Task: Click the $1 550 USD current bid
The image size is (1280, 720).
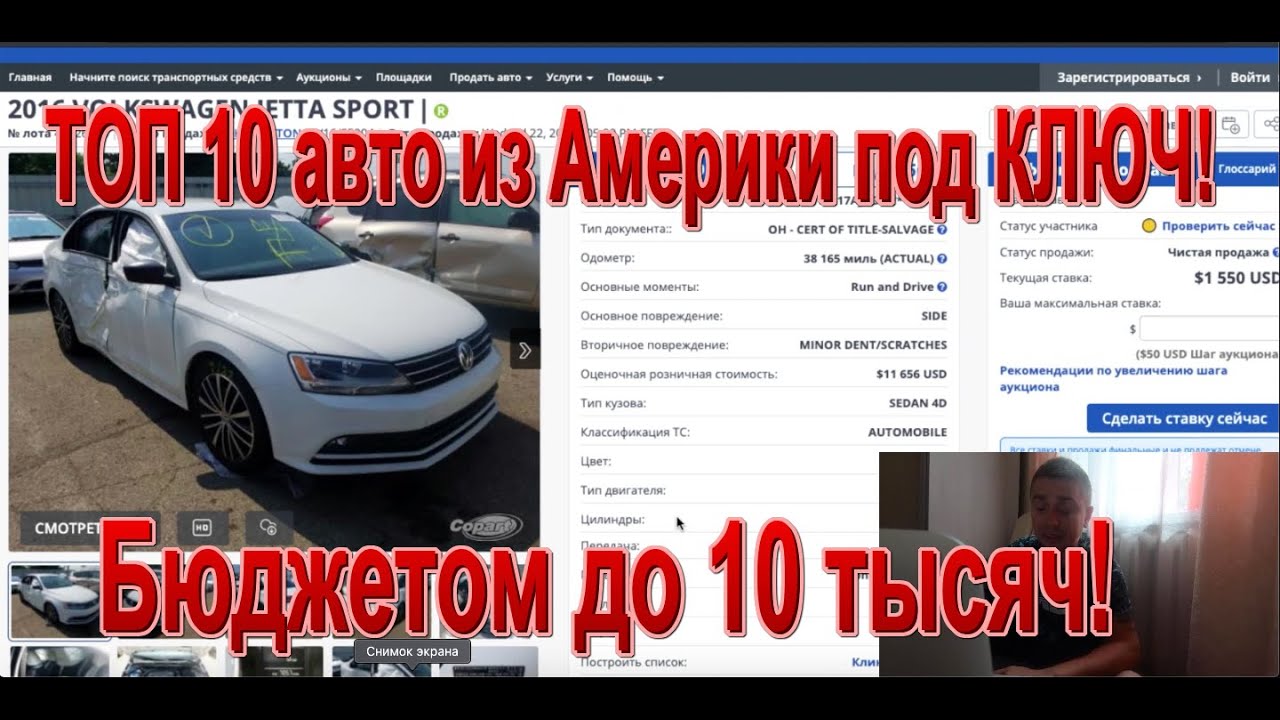Action: pos(1236,278)
